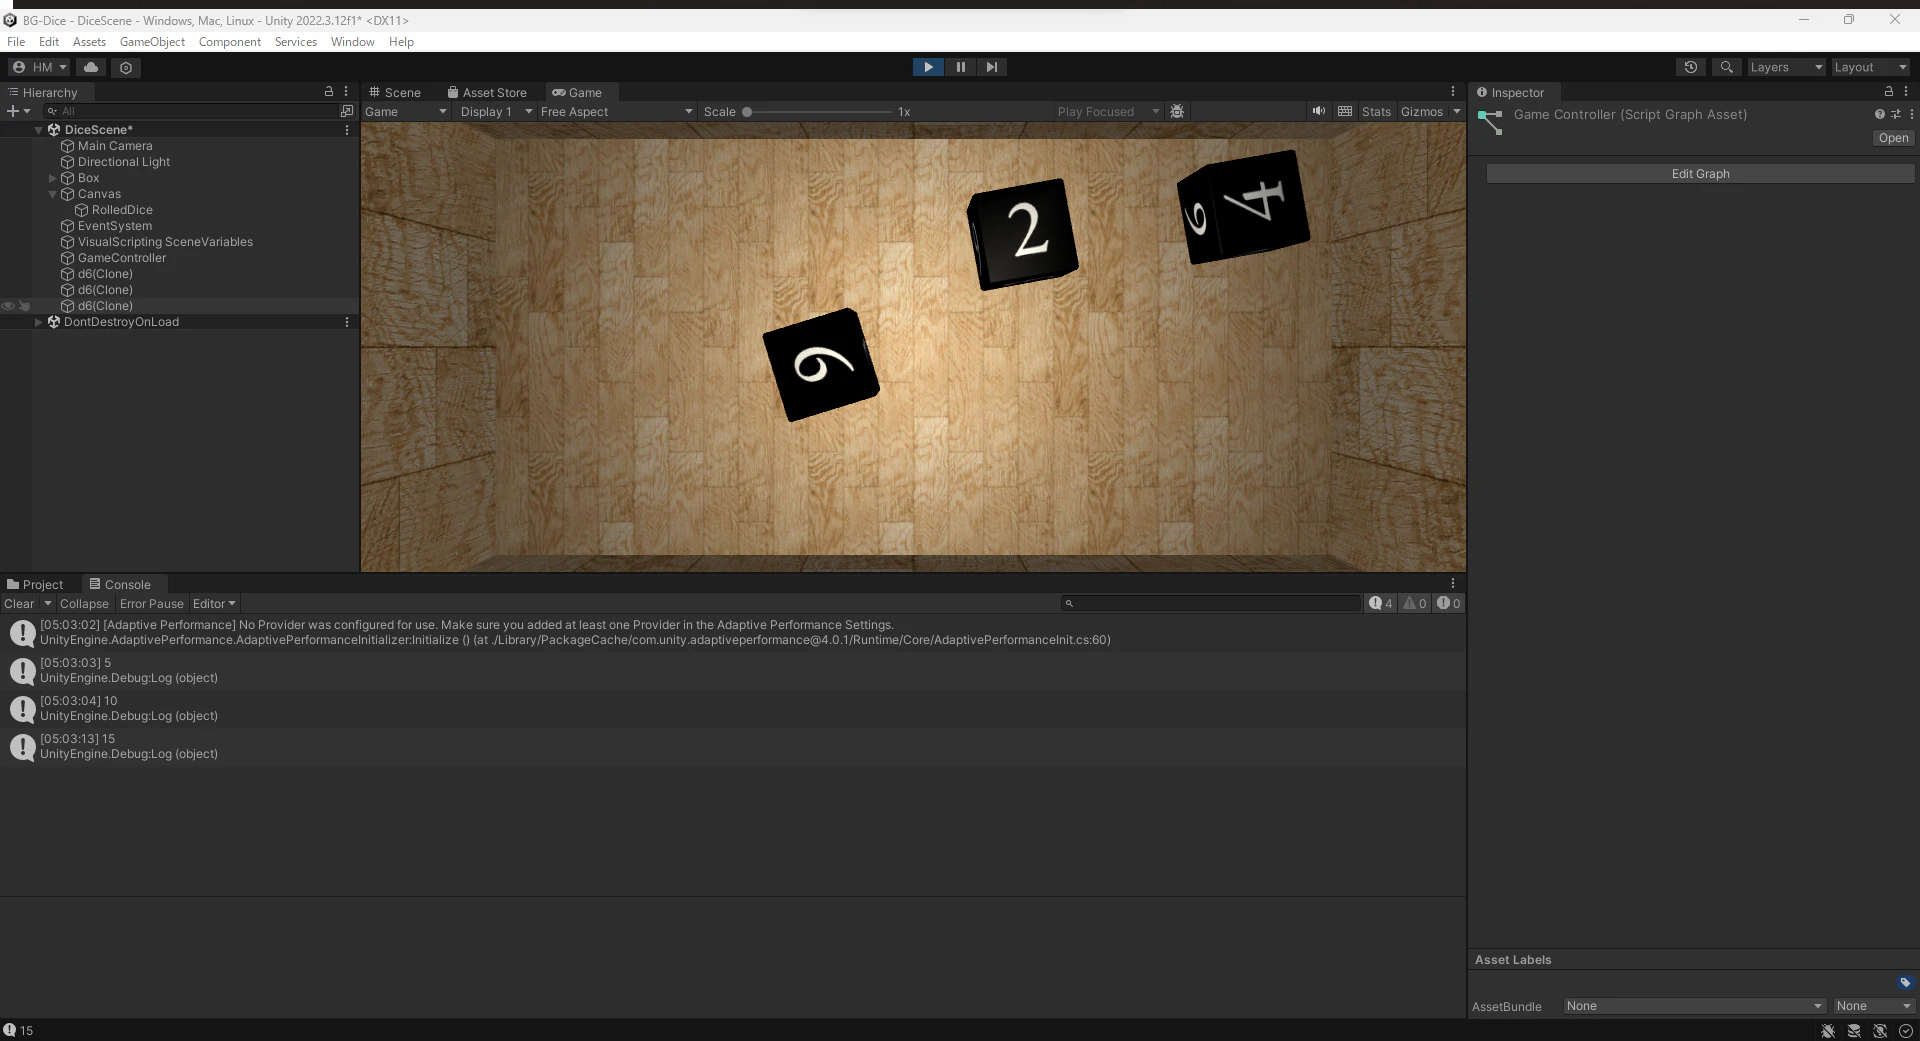Toggle Gizmos in Game view
The image size is (1920, 1041).
tap(1421, 111)
